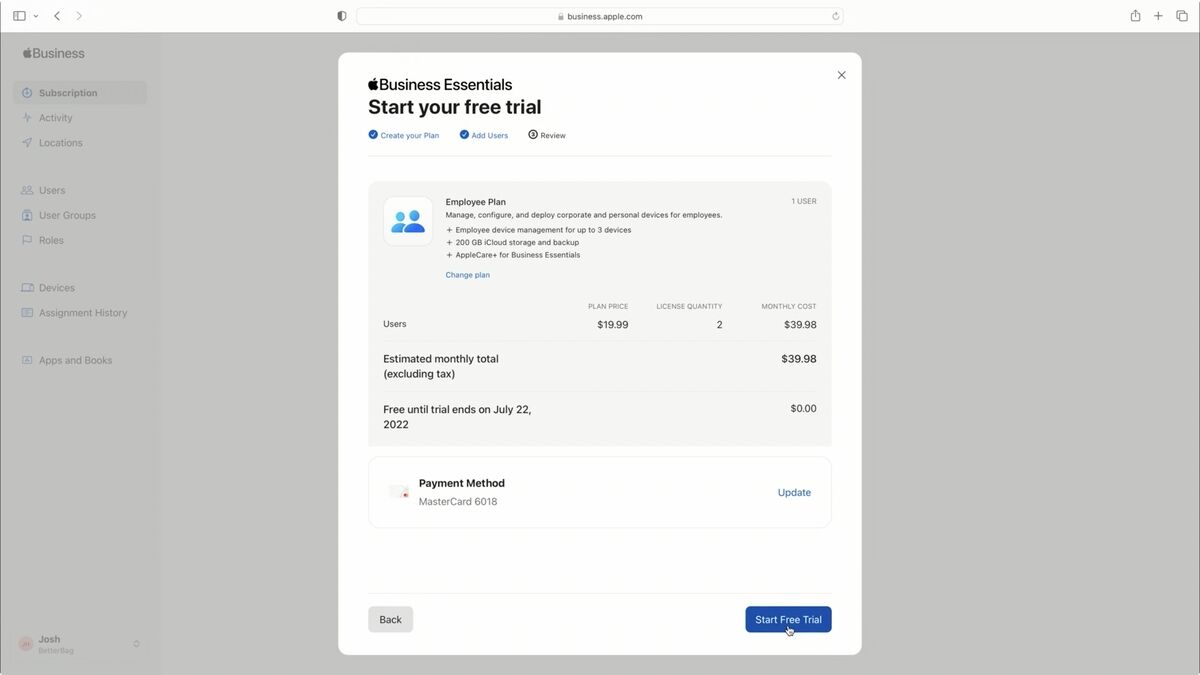Click the Change plan link
The height and width of the screenshot is (675, 1200).
[x=468, y=275]
